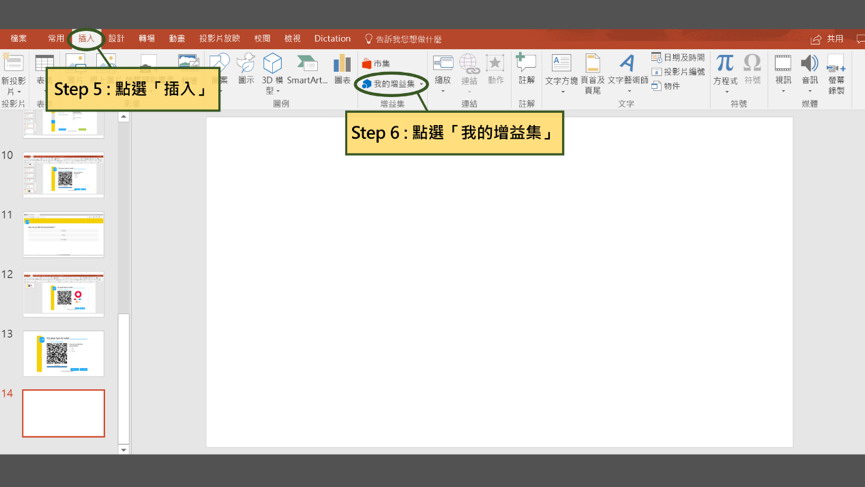Expand the 視訊 dropdown arrow
The width and height of the screenshot is (865, 487).
tap(783, 91)
